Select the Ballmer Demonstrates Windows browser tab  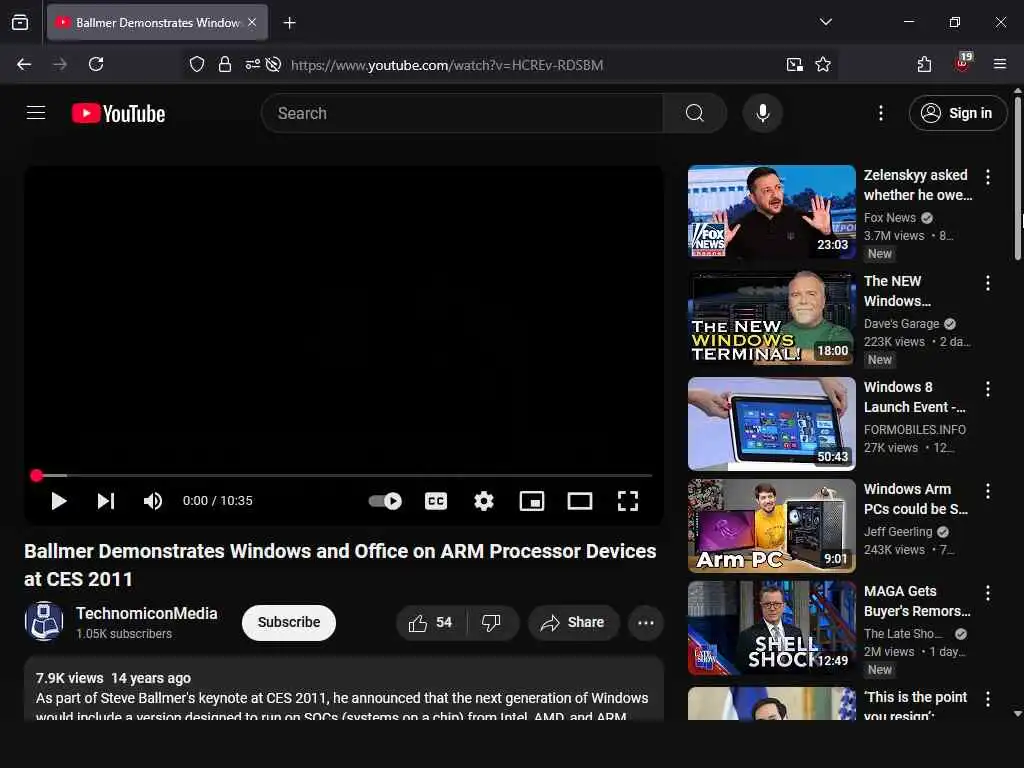tap(157, 23)
